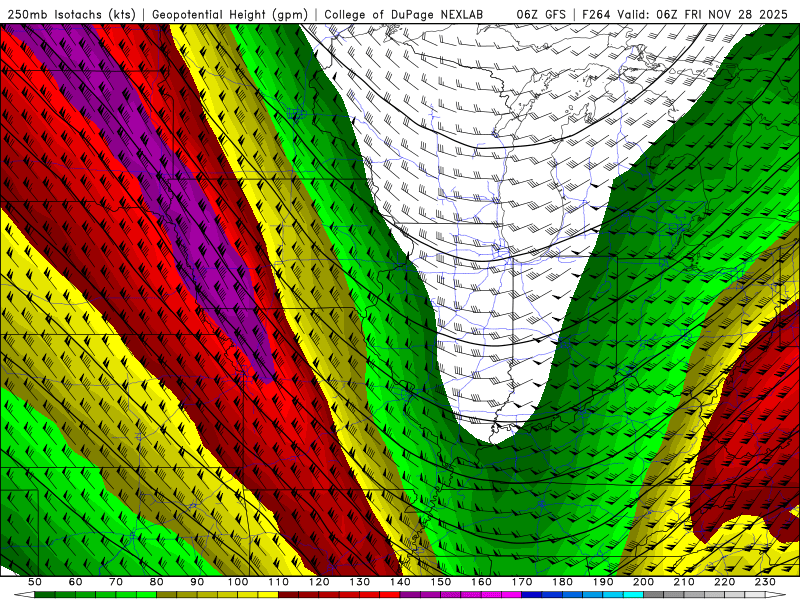Viewport: 800px width, 600px height.
Task: Click the "F264 Valid: 06Z FRI NOV 28 2025" text
Action: 685,15
